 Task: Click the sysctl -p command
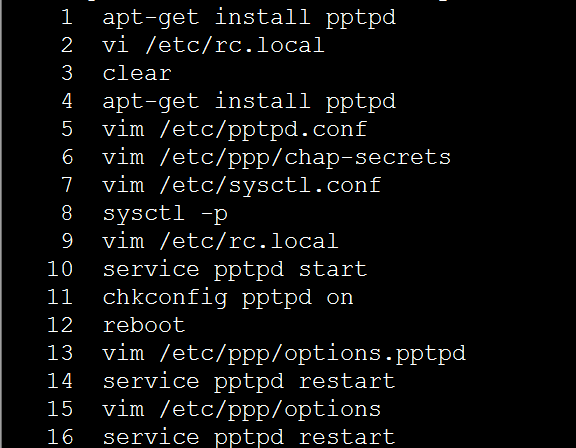point(165,214)
